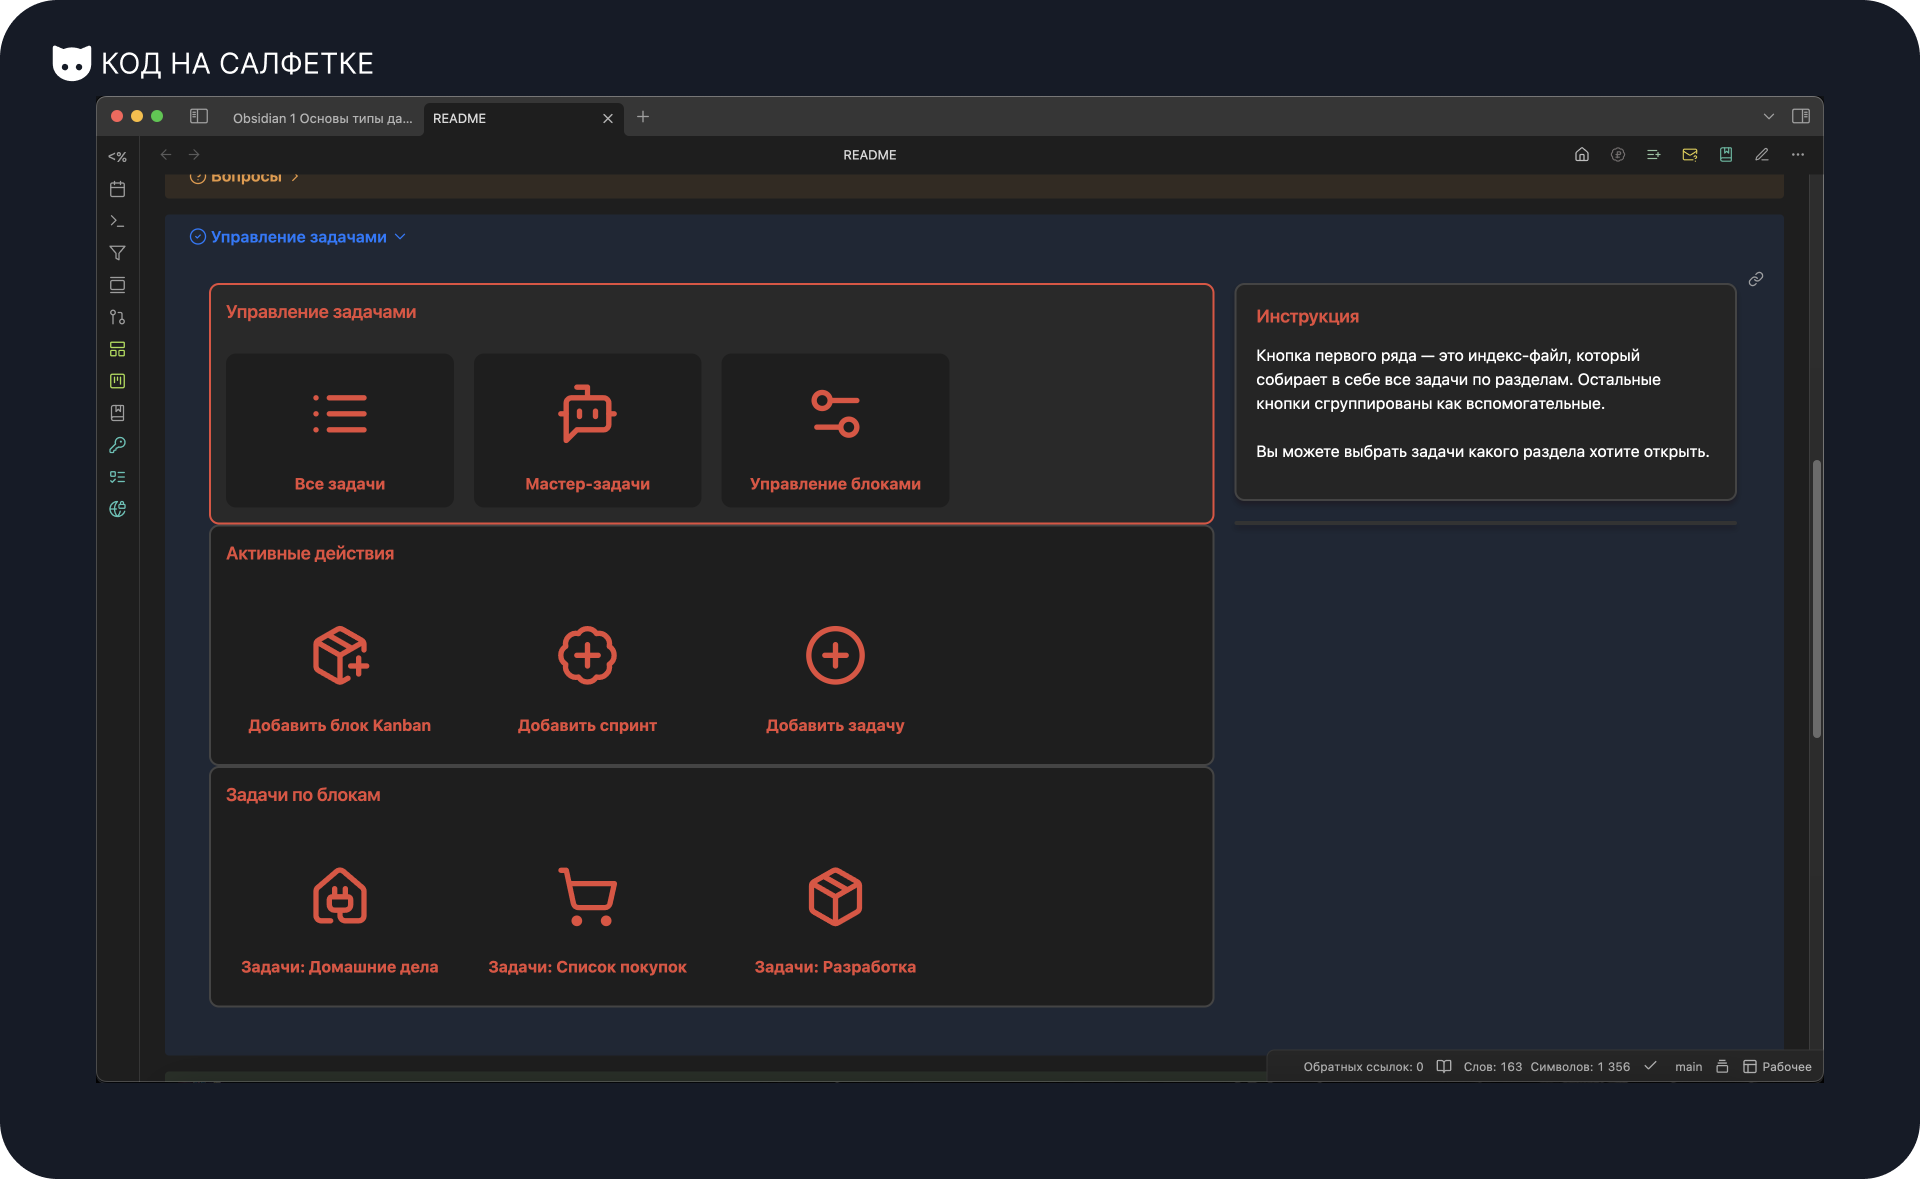Open the tab list dropdown arrow
Screen dimensions: 1920x1179
coord(1769,117)
